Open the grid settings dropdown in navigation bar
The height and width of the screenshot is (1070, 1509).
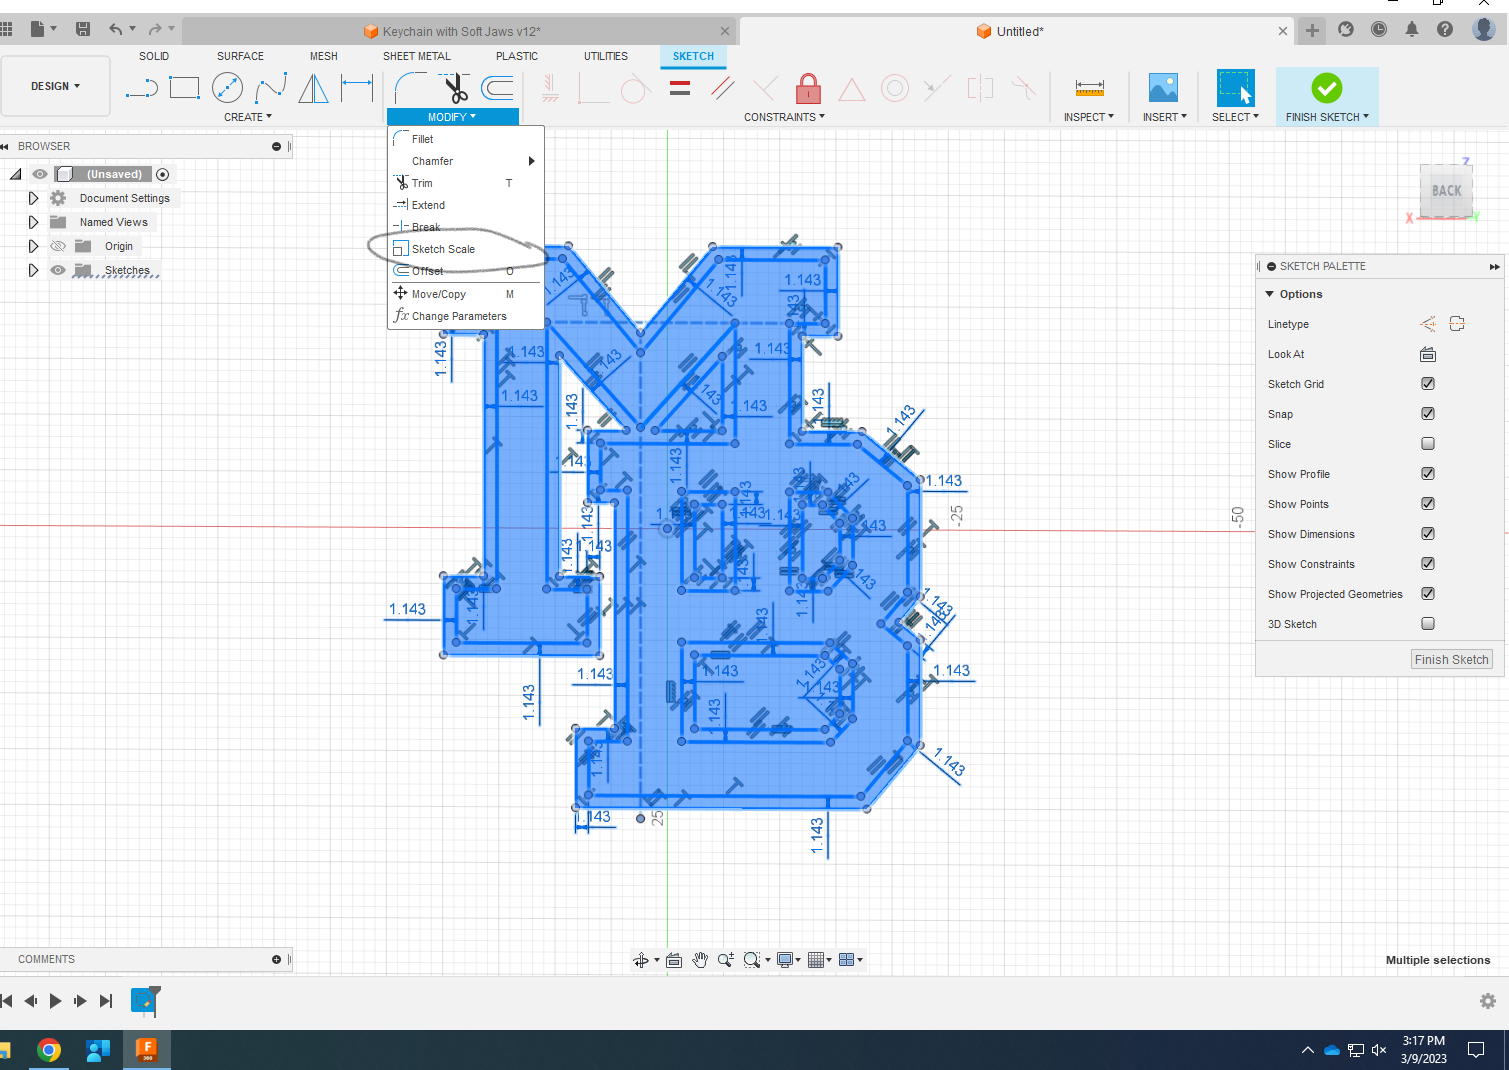click(829, 959)
